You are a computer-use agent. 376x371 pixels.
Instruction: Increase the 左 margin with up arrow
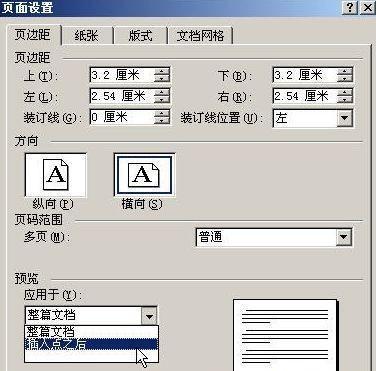pyautogui.click(x=162, y=92)
